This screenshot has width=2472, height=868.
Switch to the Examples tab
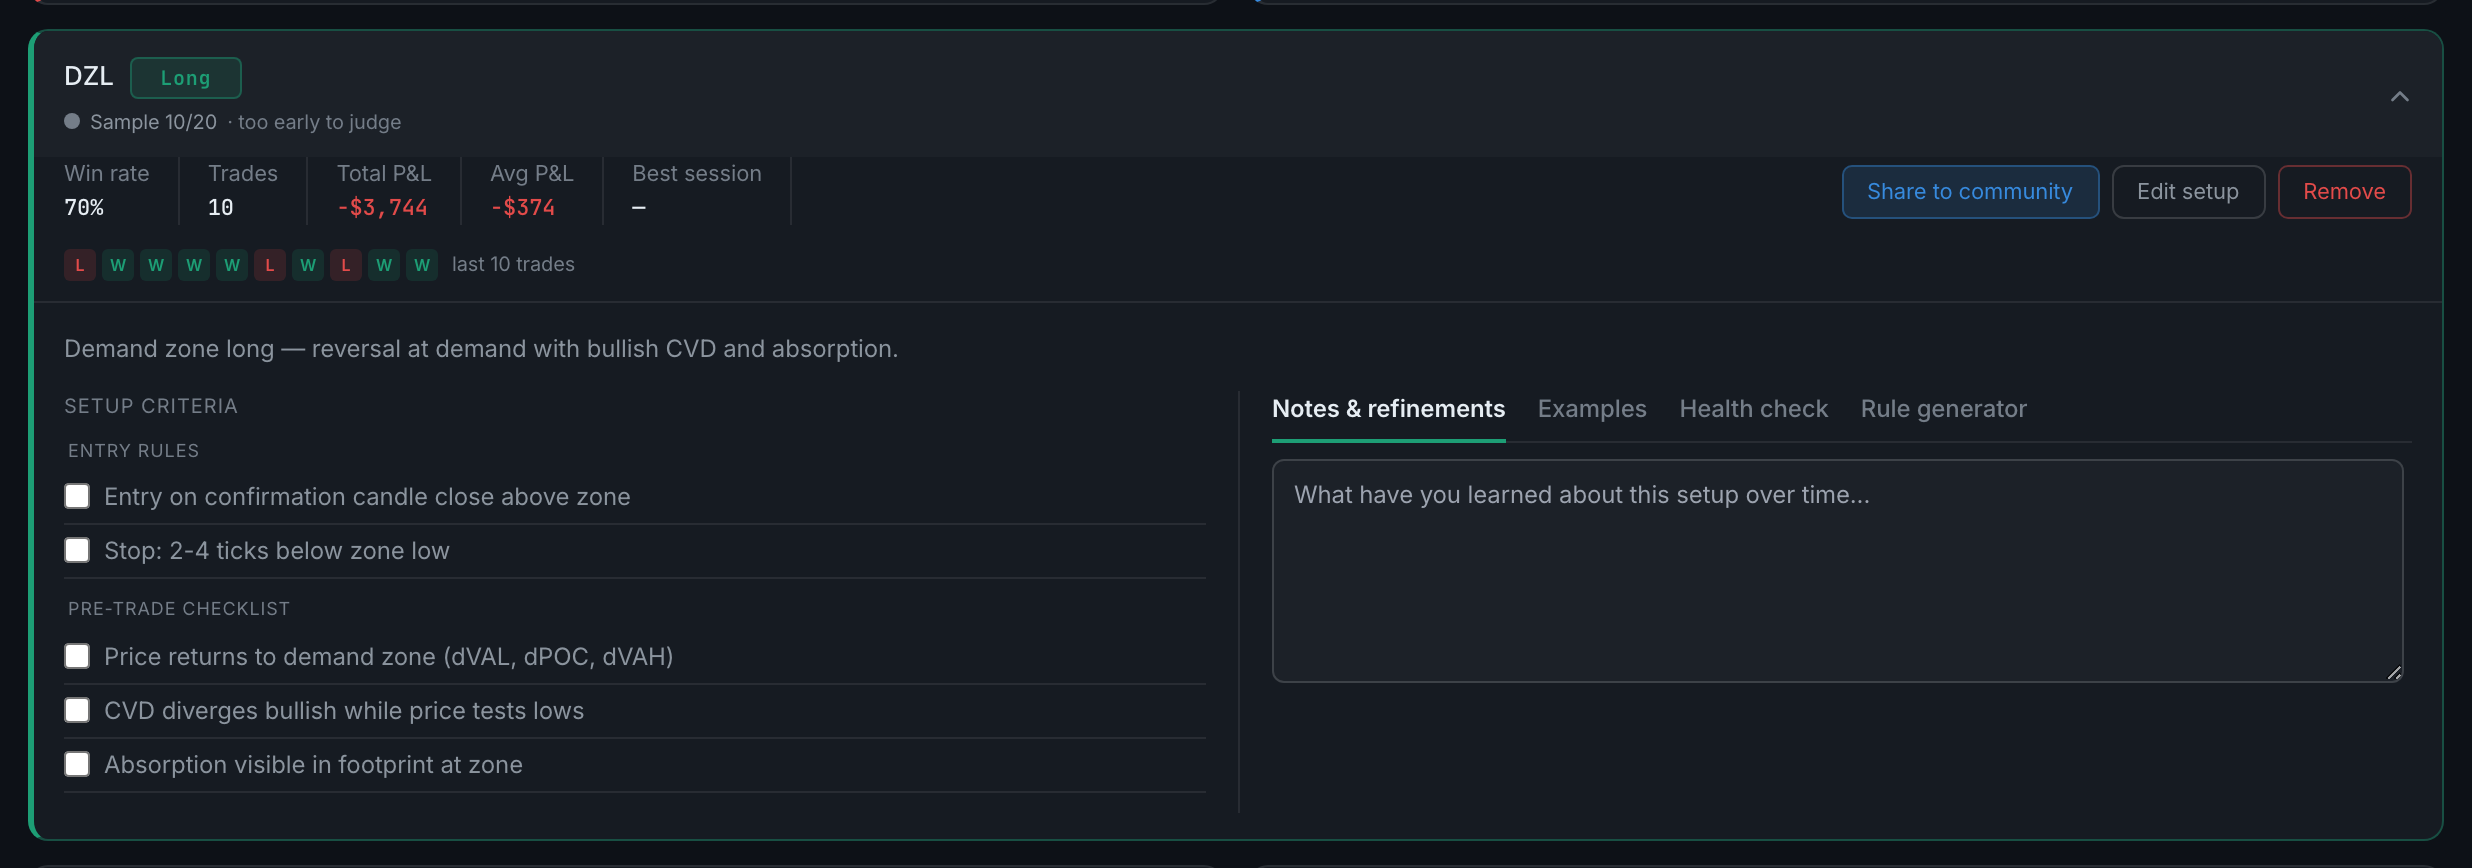[x=1592, y=409]
